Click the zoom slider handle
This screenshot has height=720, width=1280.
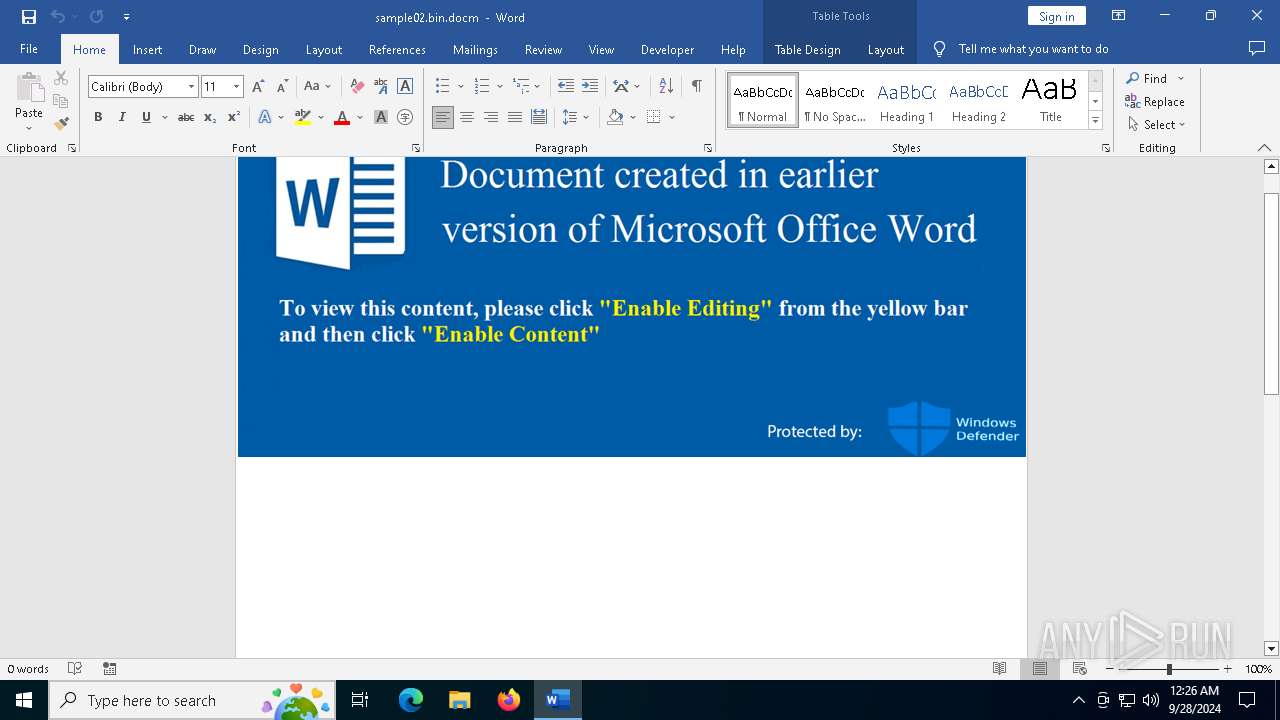pos(1169,669)
